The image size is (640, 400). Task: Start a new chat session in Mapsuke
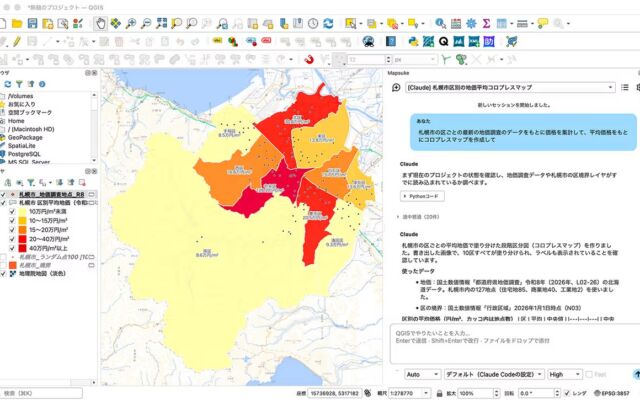click(396, 87)
